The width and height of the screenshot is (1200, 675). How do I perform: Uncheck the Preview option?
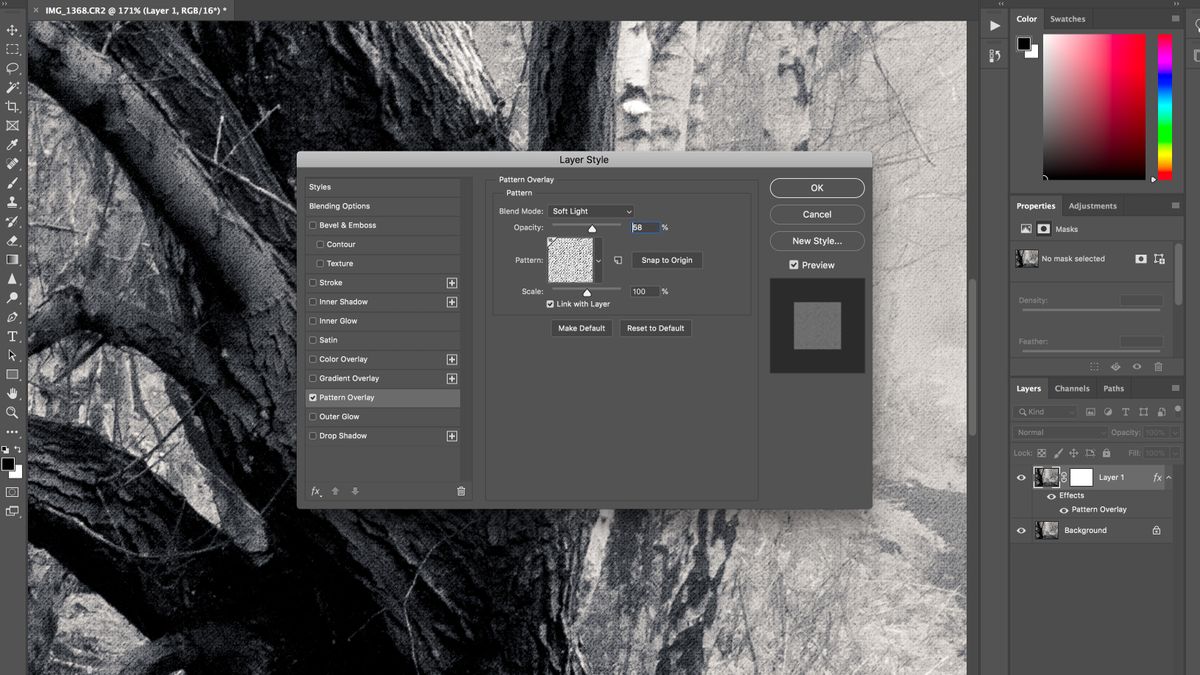[x=792, y=264]
